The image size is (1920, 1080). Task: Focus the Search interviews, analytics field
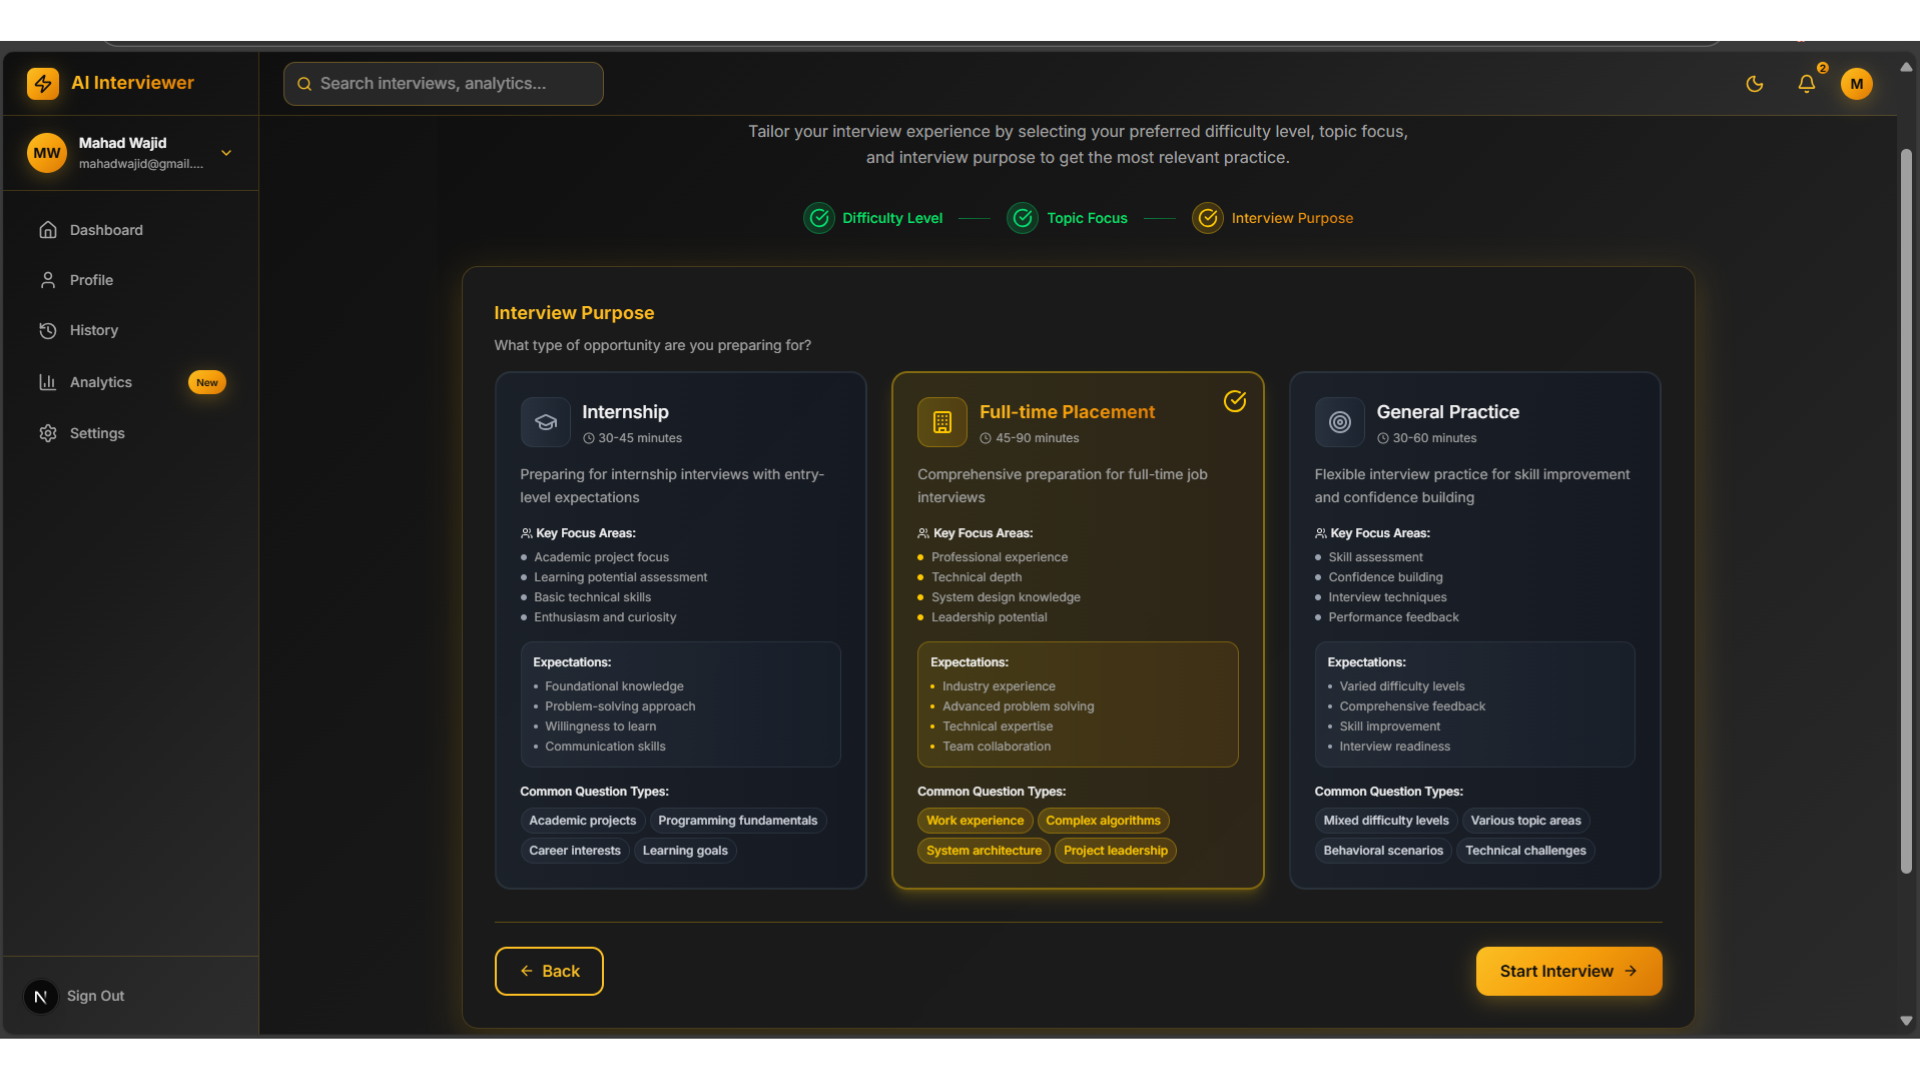(443, 84)
